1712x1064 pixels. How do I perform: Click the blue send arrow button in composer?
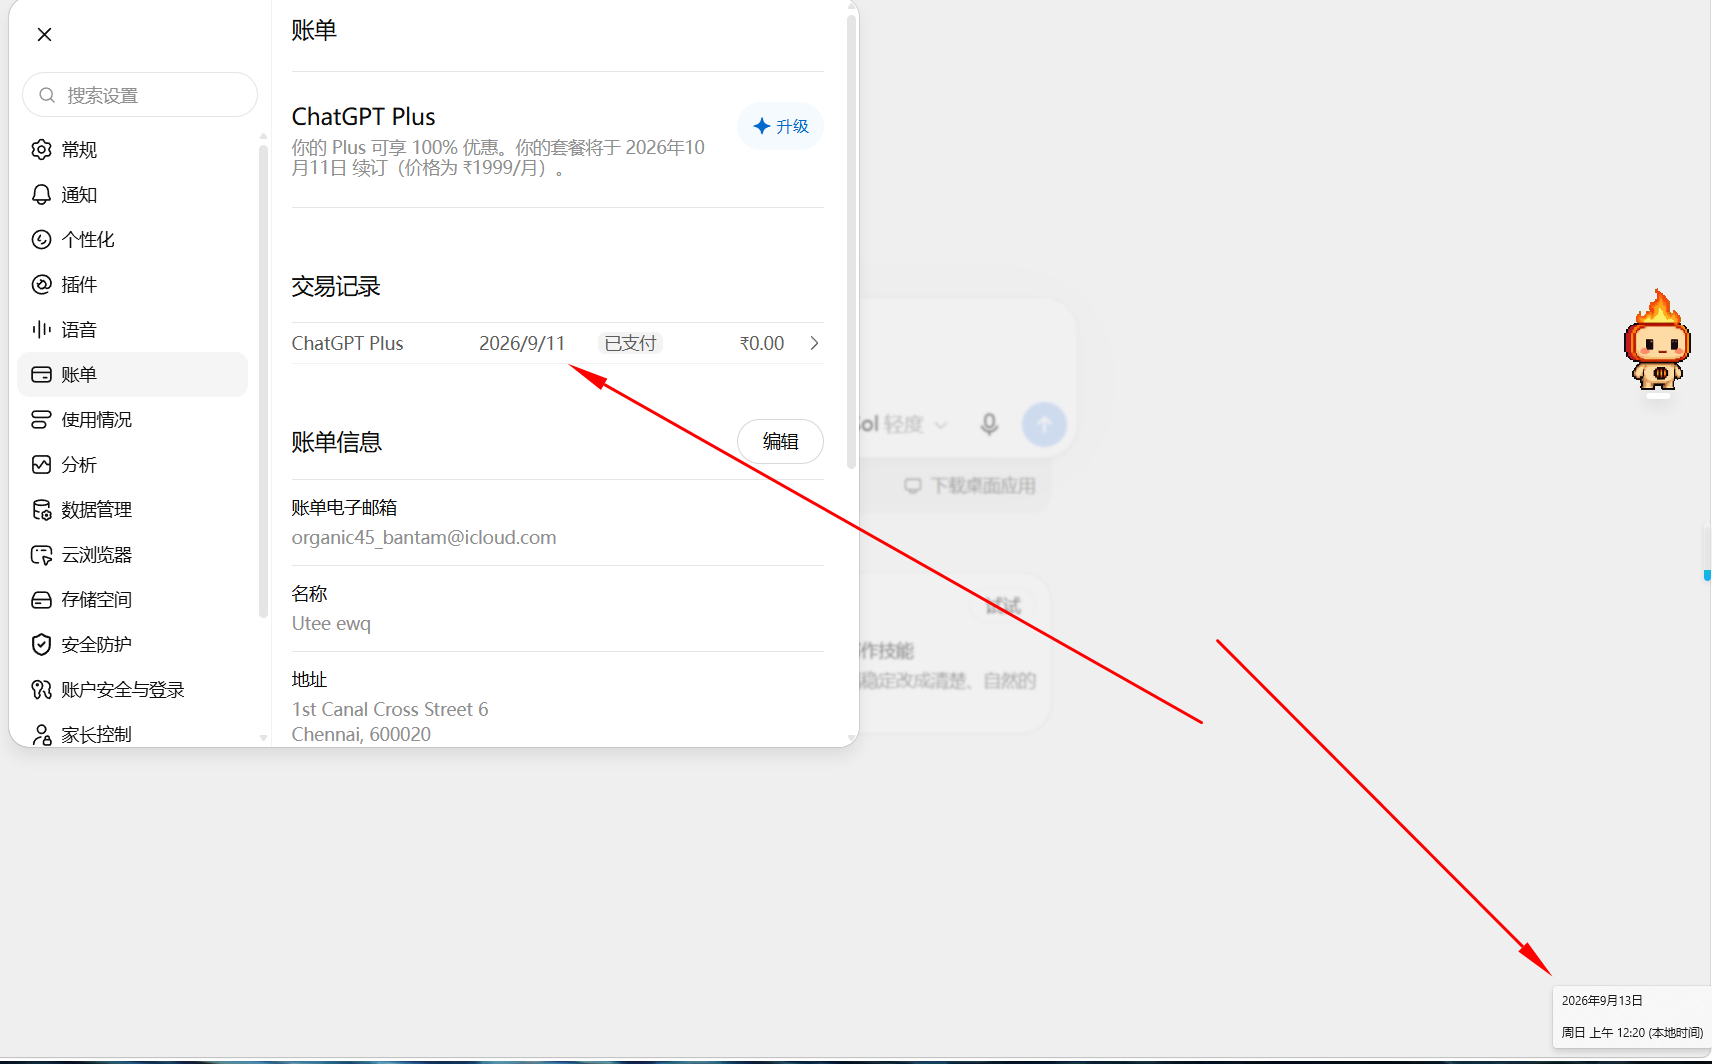click(x=1044, y=424)
